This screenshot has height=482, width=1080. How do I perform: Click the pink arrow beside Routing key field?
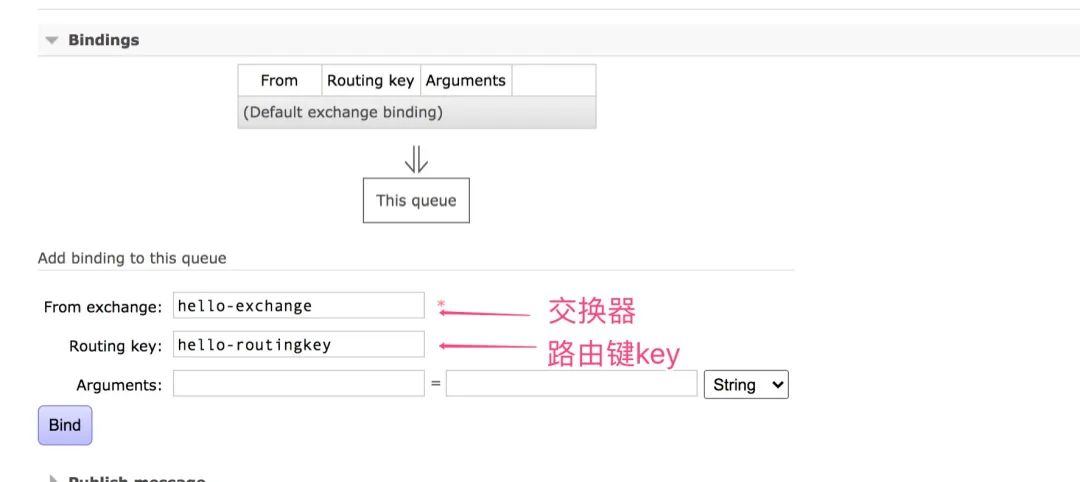point(488,347)
